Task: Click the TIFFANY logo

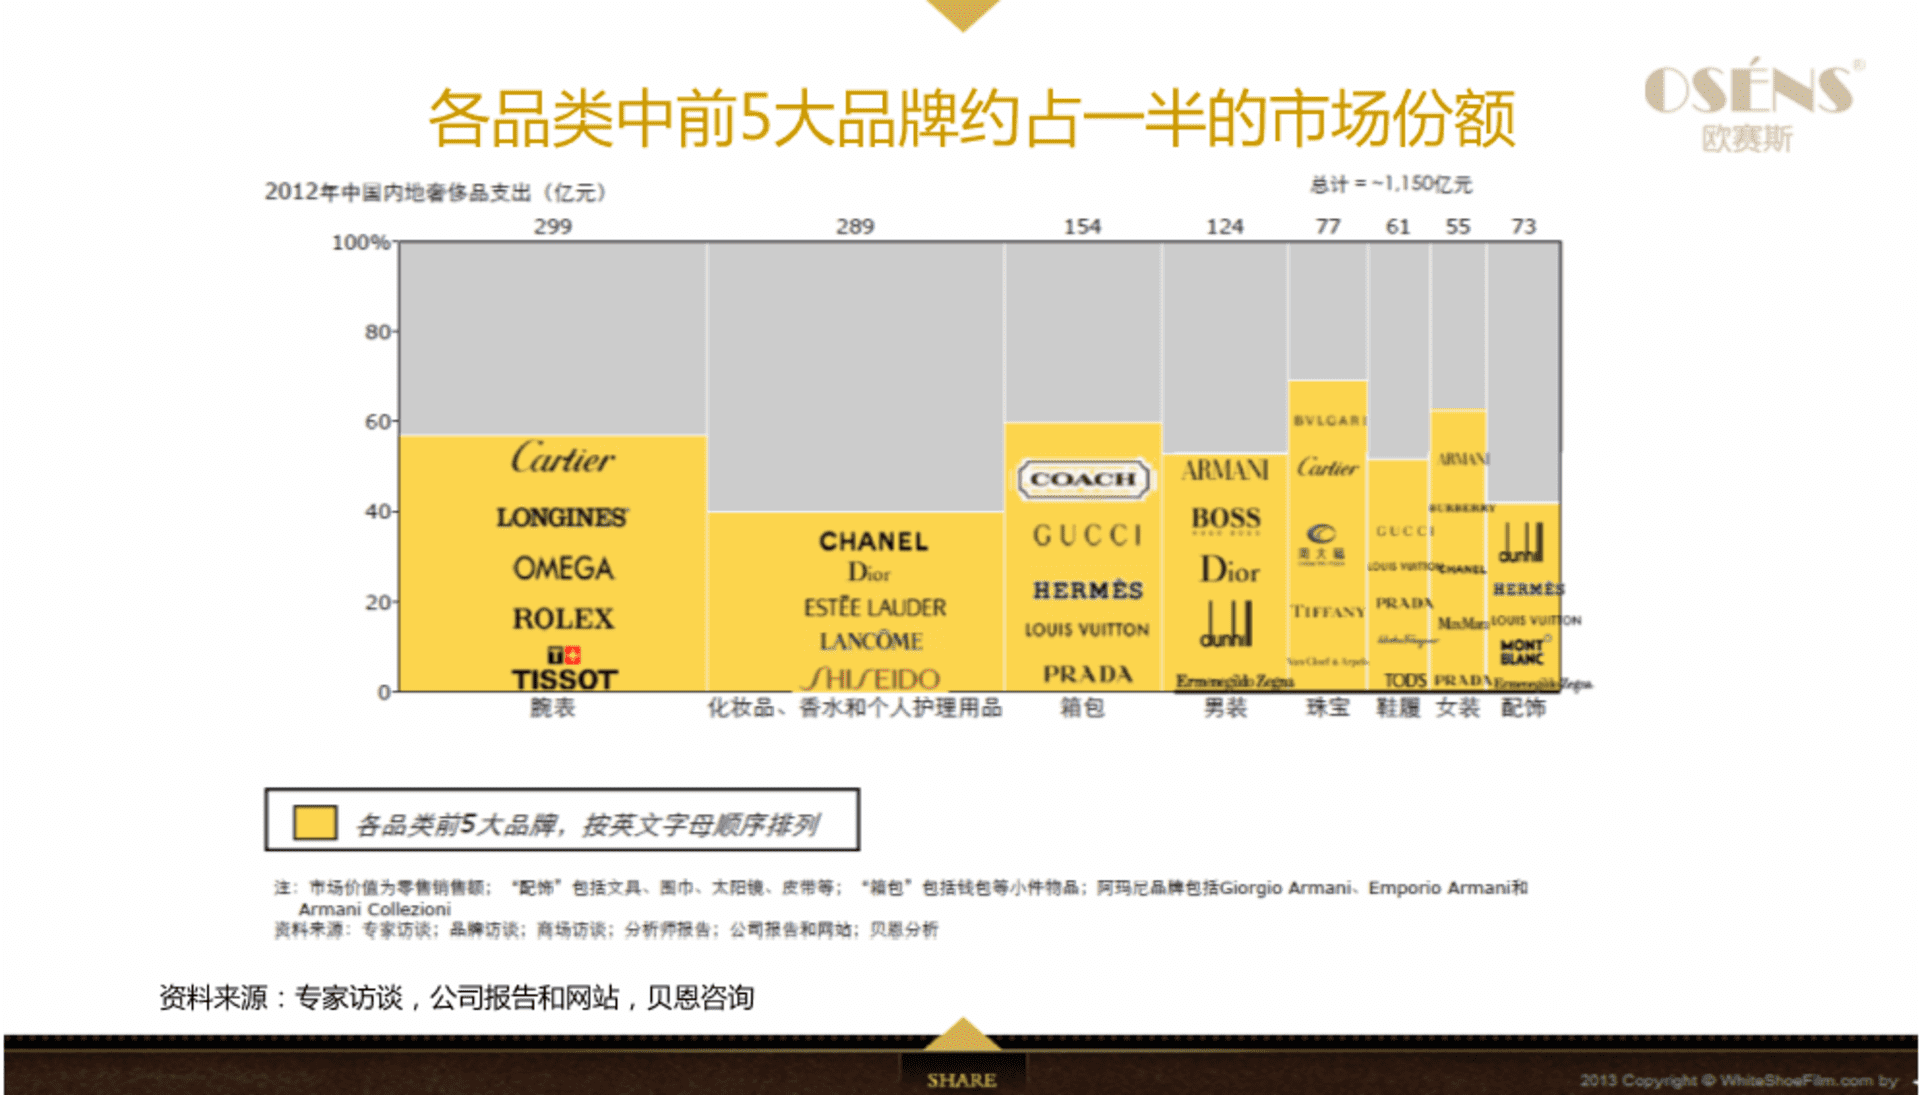Action: coord(1327,611)
